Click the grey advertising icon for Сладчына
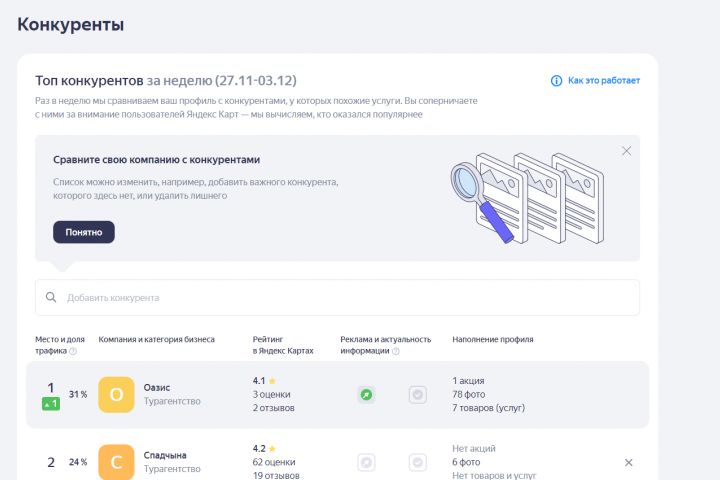 367,463
